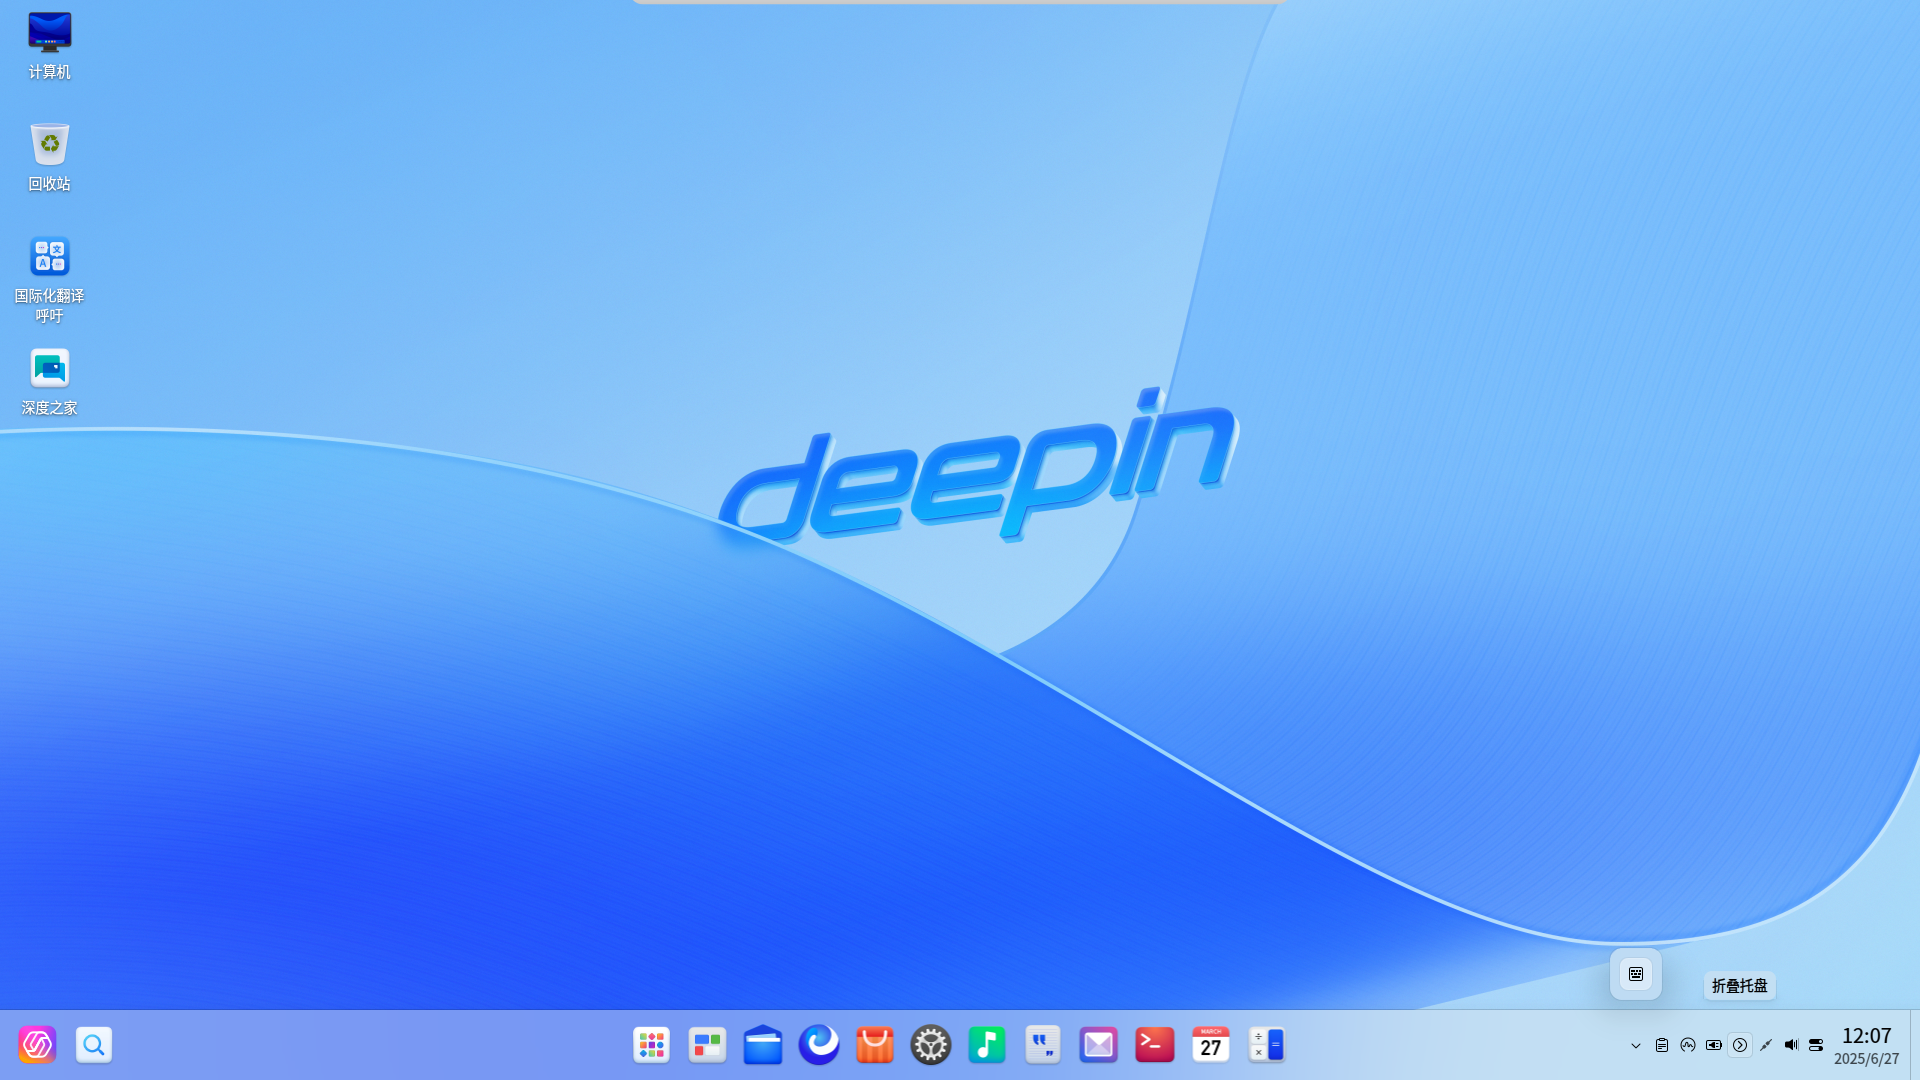Click the on-screen keyboard popup icon

tap(1636, 974)
